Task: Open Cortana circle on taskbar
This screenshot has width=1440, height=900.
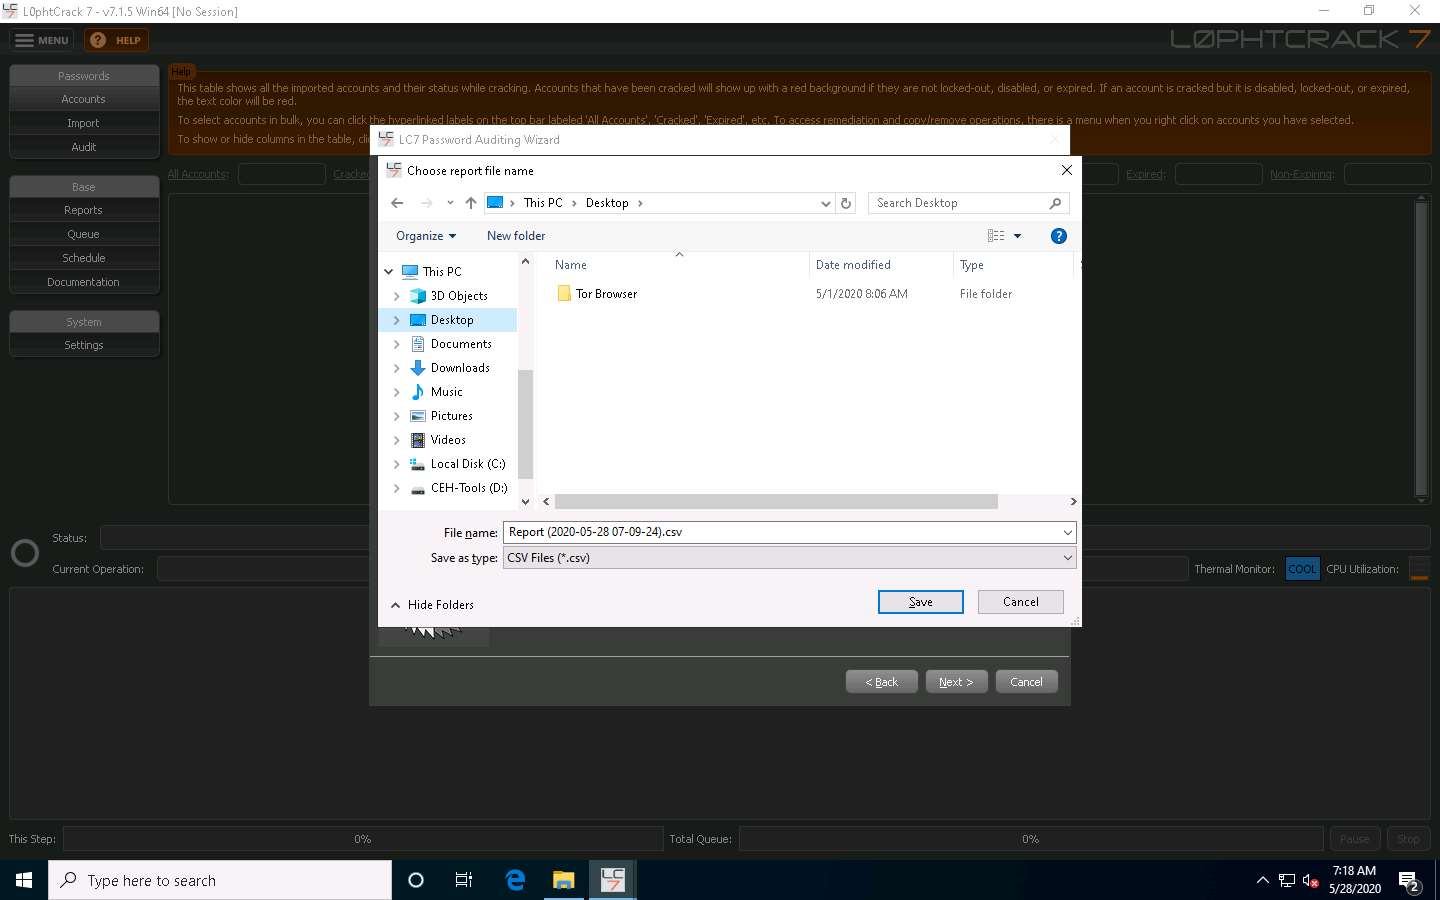Action: coord(416,880)
